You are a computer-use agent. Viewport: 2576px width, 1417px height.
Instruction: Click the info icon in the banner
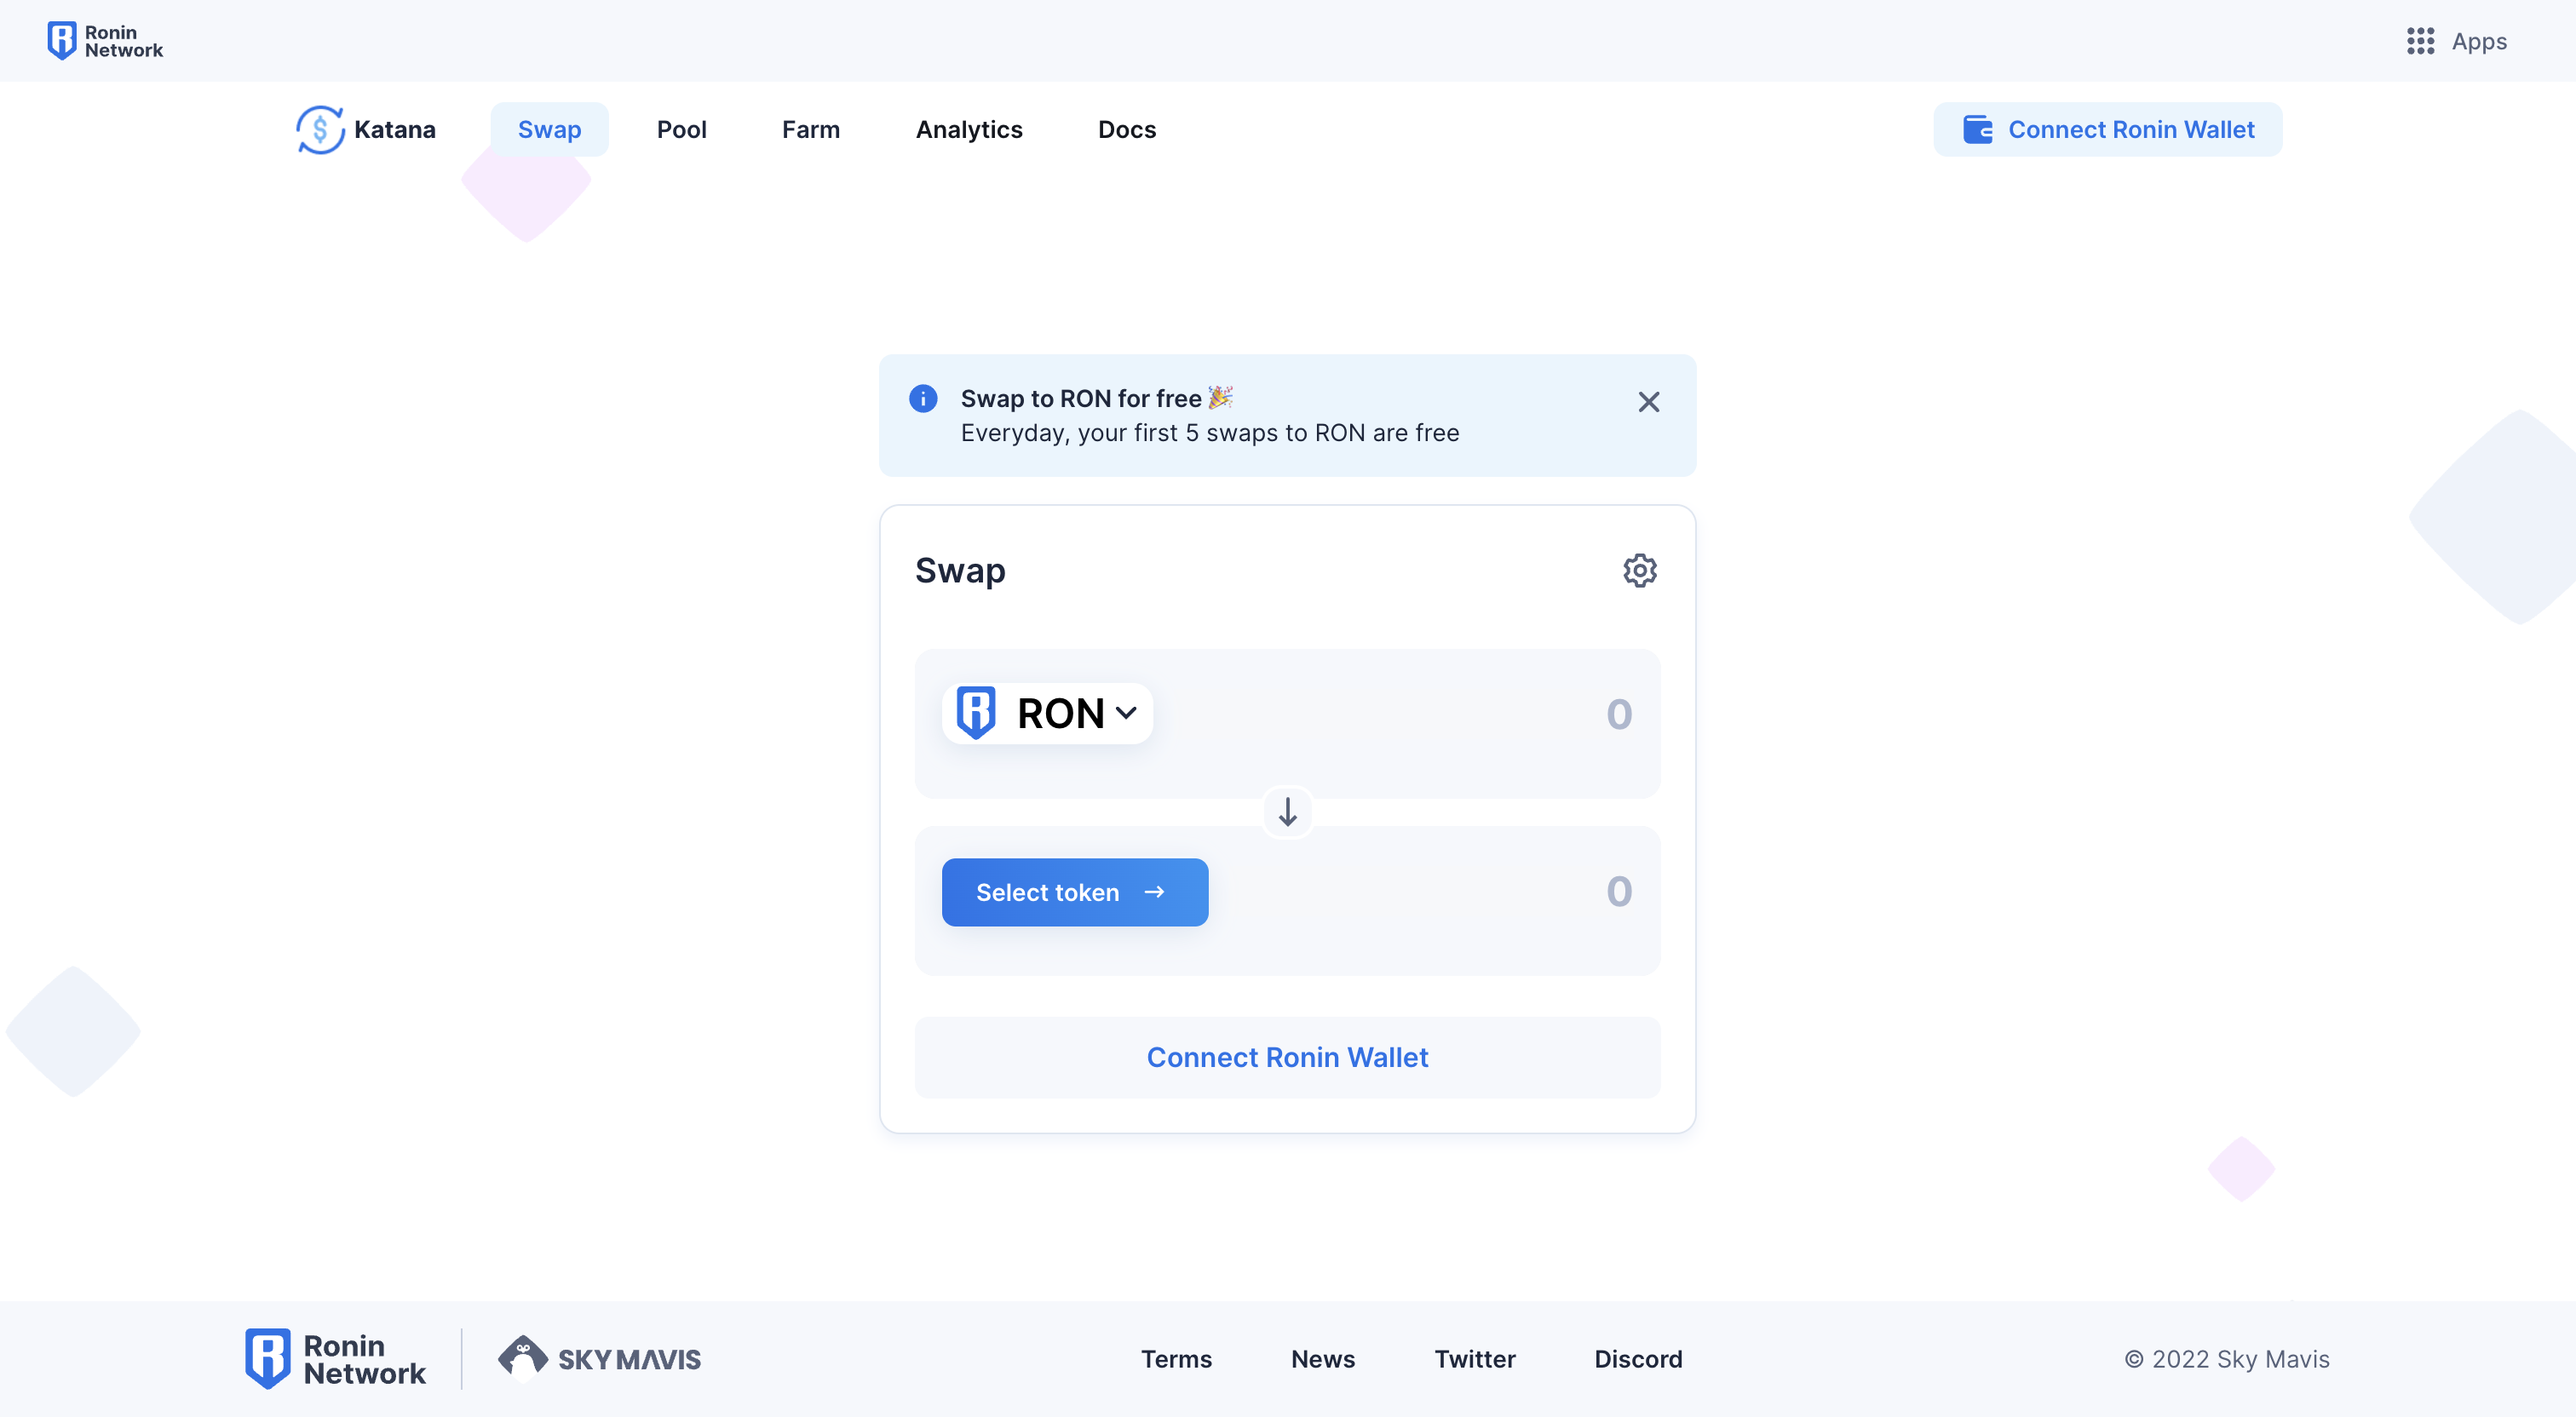[923, 398]
